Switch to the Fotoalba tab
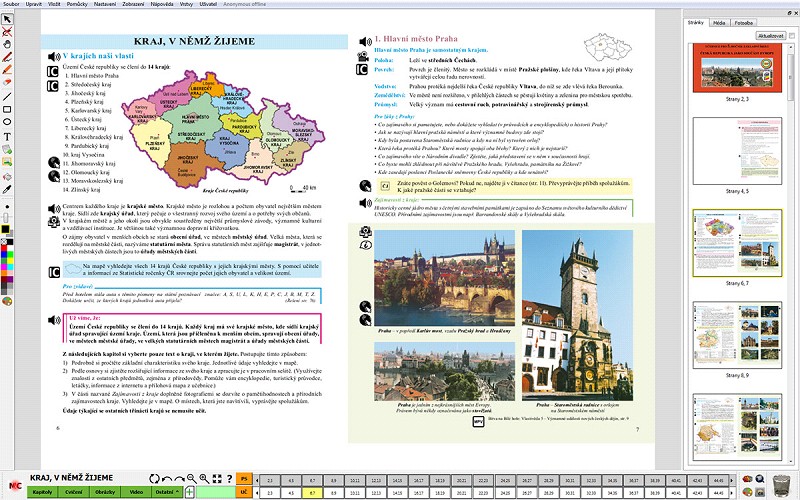Image resolution: width=800 pixels, height=500 pixels. point(743,23)
